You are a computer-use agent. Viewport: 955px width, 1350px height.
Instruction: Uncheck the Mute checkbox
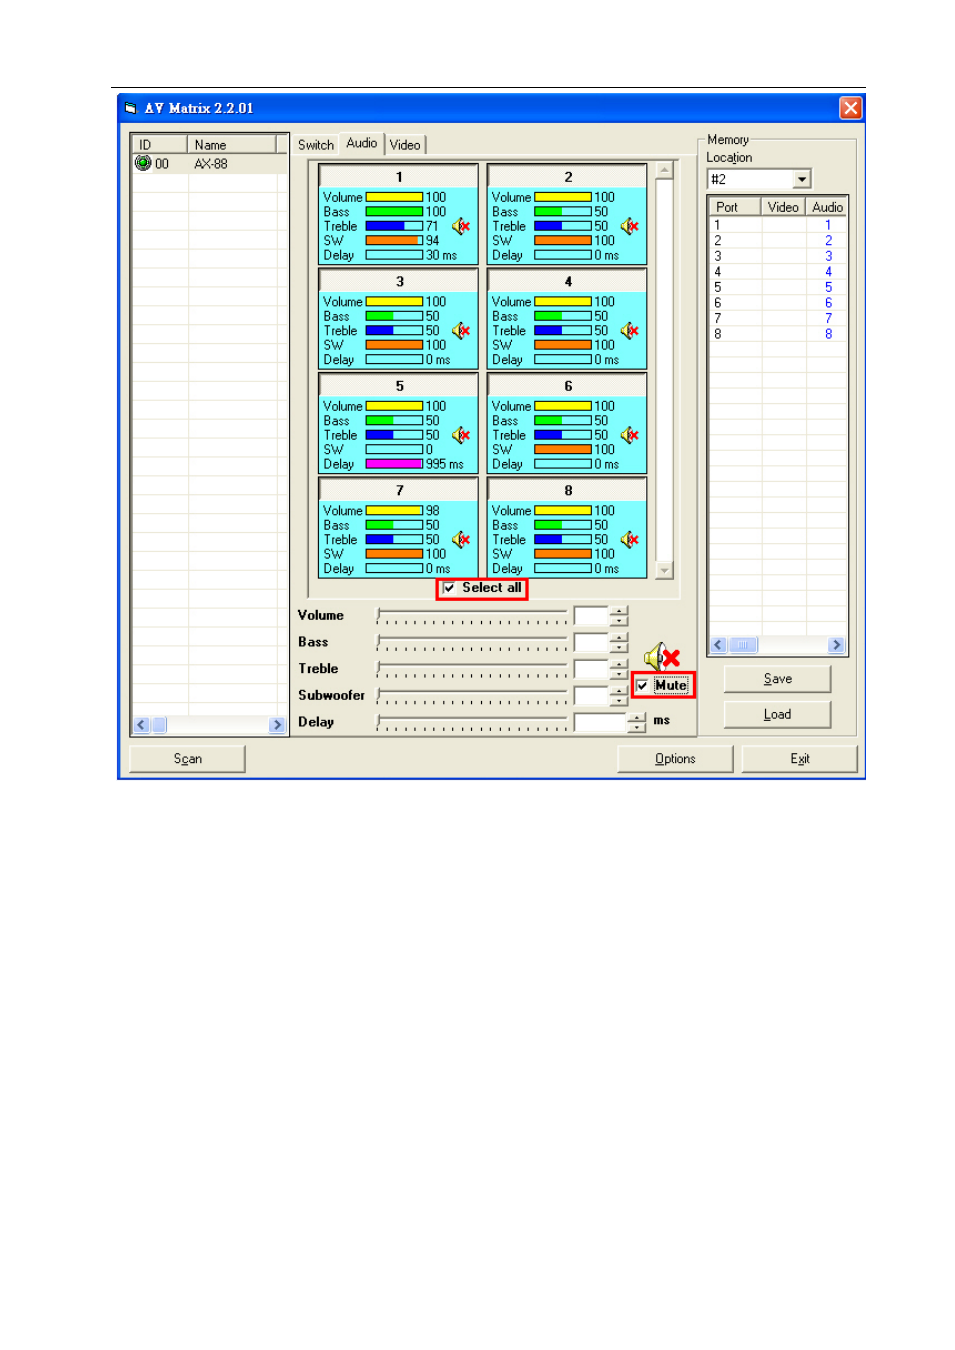click(x=642, y=686)
